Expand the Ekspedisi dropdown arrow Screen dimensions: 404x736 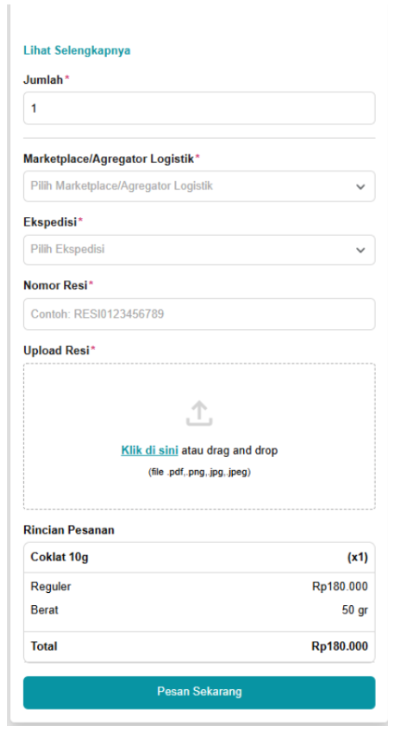click(x=360, y=250)
